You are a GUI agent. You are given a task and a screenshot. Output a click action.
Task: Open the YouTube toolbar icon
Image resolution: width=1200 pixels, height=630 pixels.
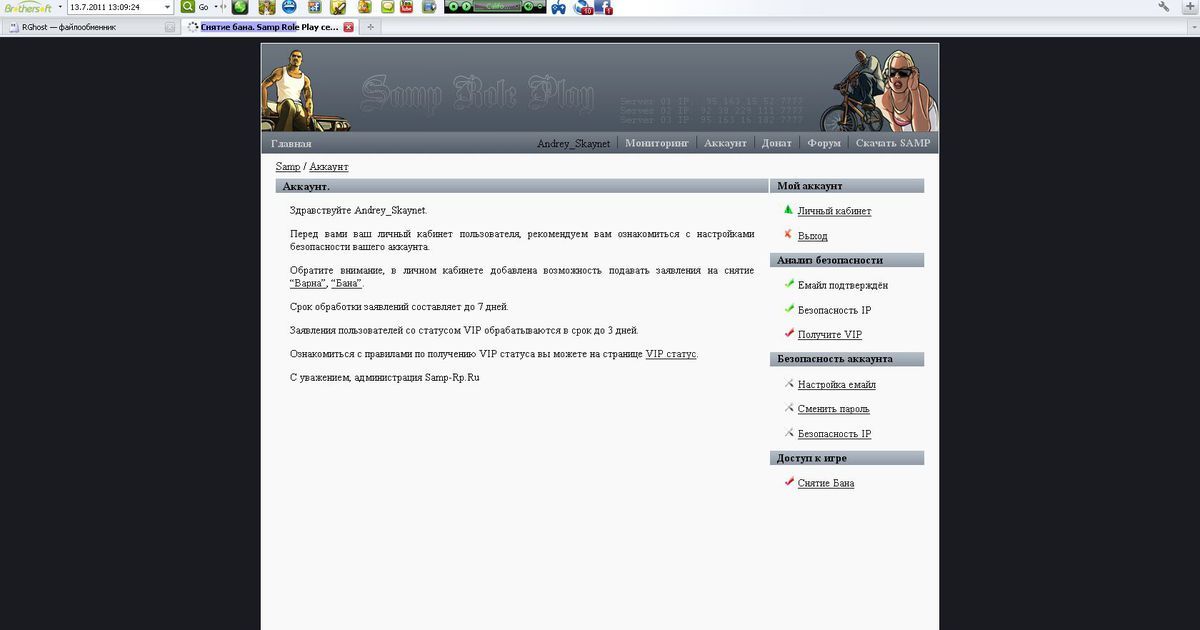pyautogui.click(x=406, y=7)
